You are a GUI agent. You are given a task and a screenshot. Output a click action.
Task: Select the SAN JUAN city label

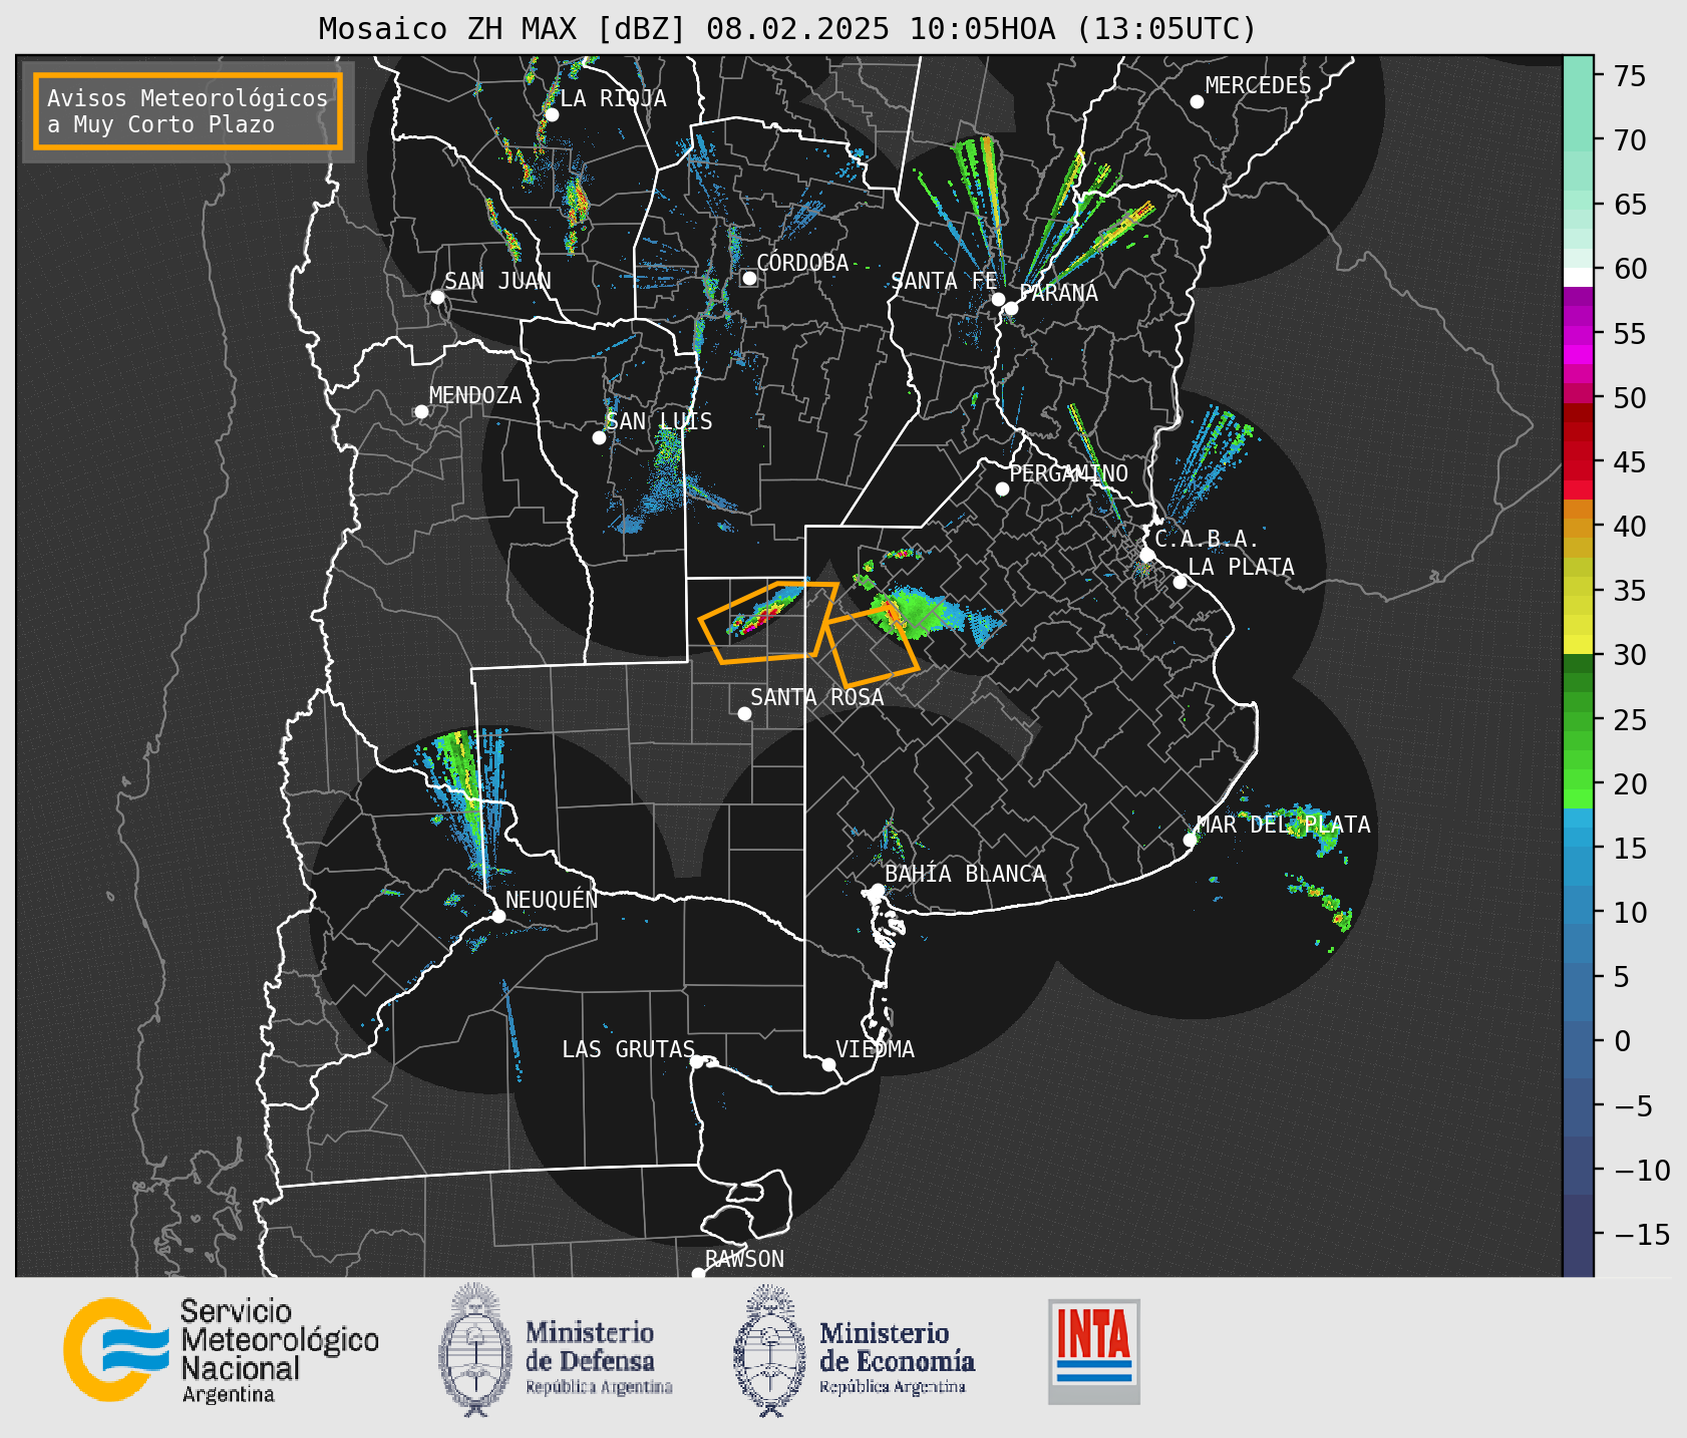coord(498,281)
